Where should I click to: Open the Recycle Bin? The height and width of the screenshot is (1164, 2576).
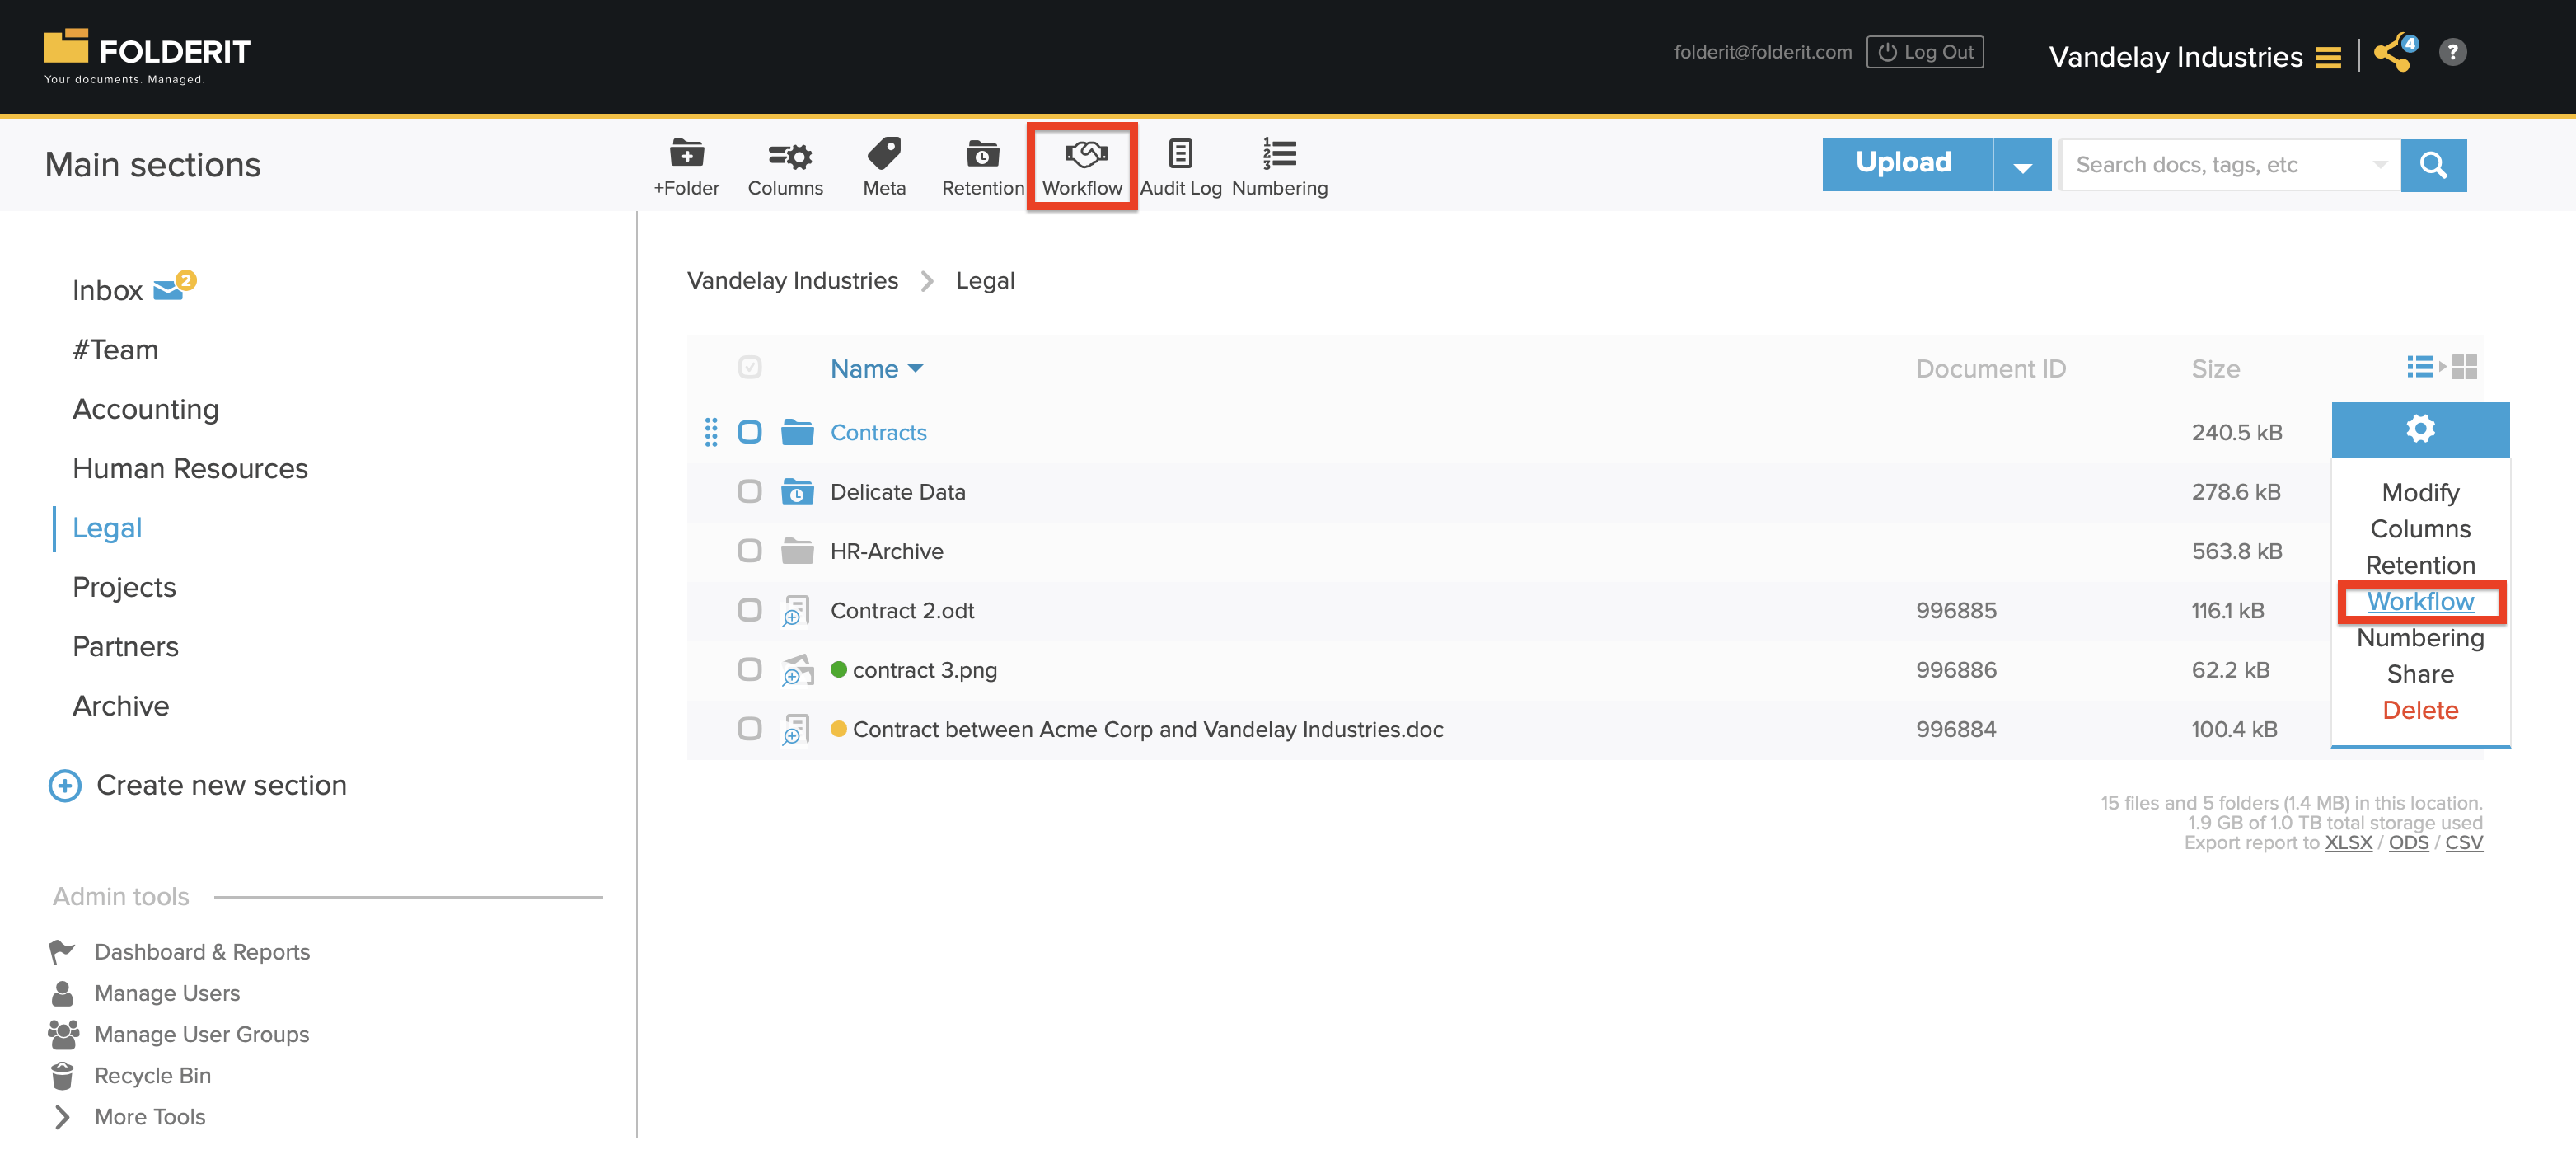pos(152,1076)
